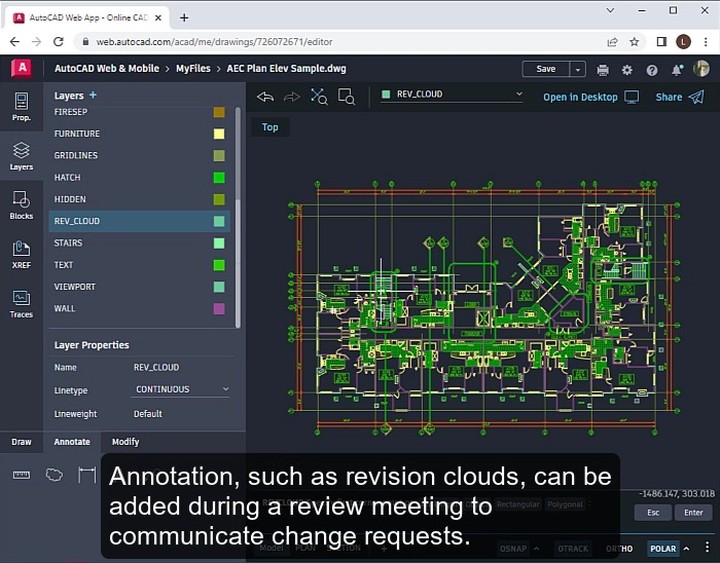Toggle OSNAP mode

(x=513, y=548)
